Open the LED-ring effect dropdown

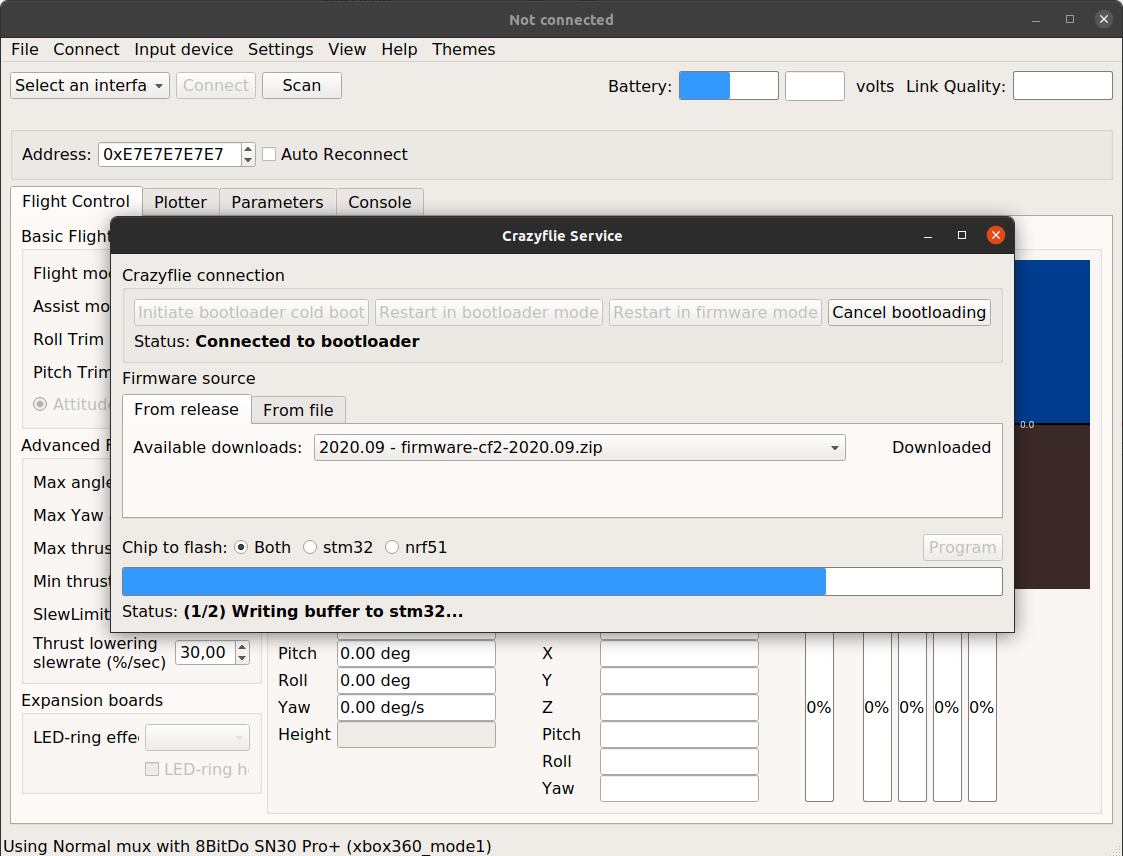click(198, 738)
